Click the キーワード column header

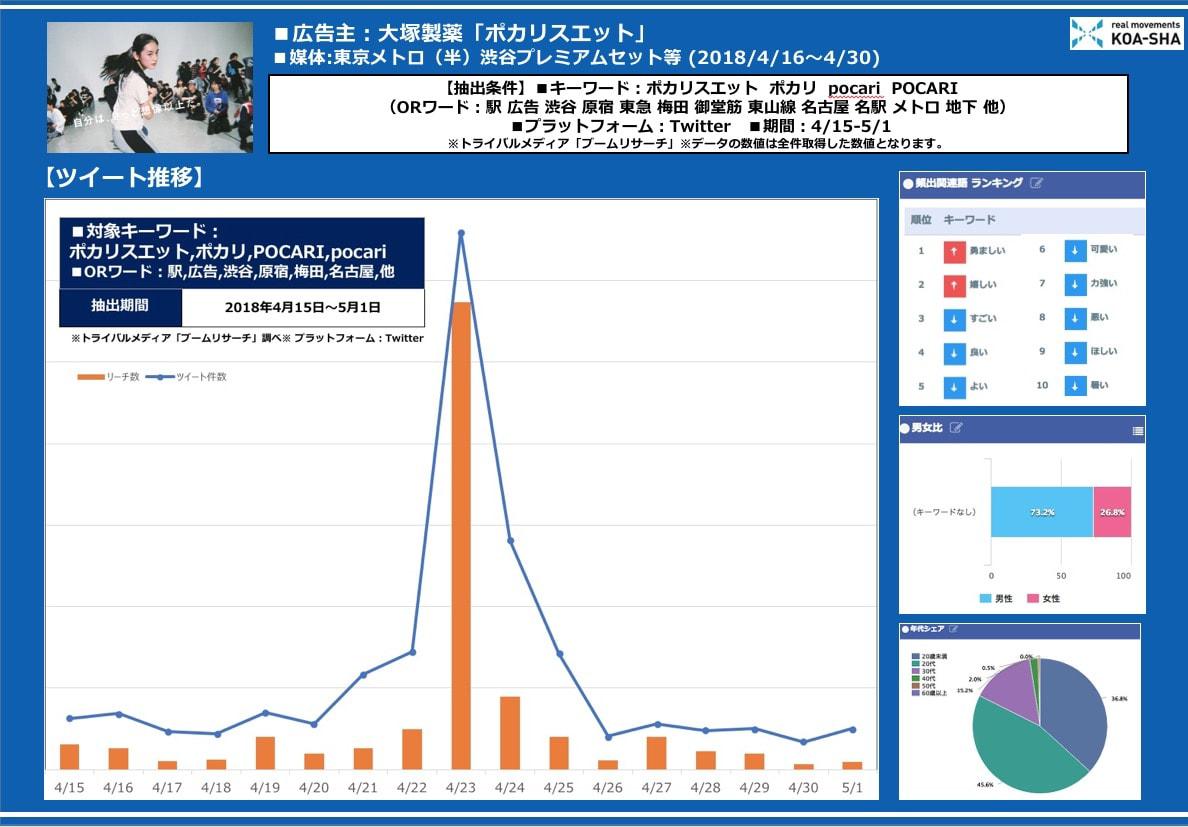(x=969, y=220)
